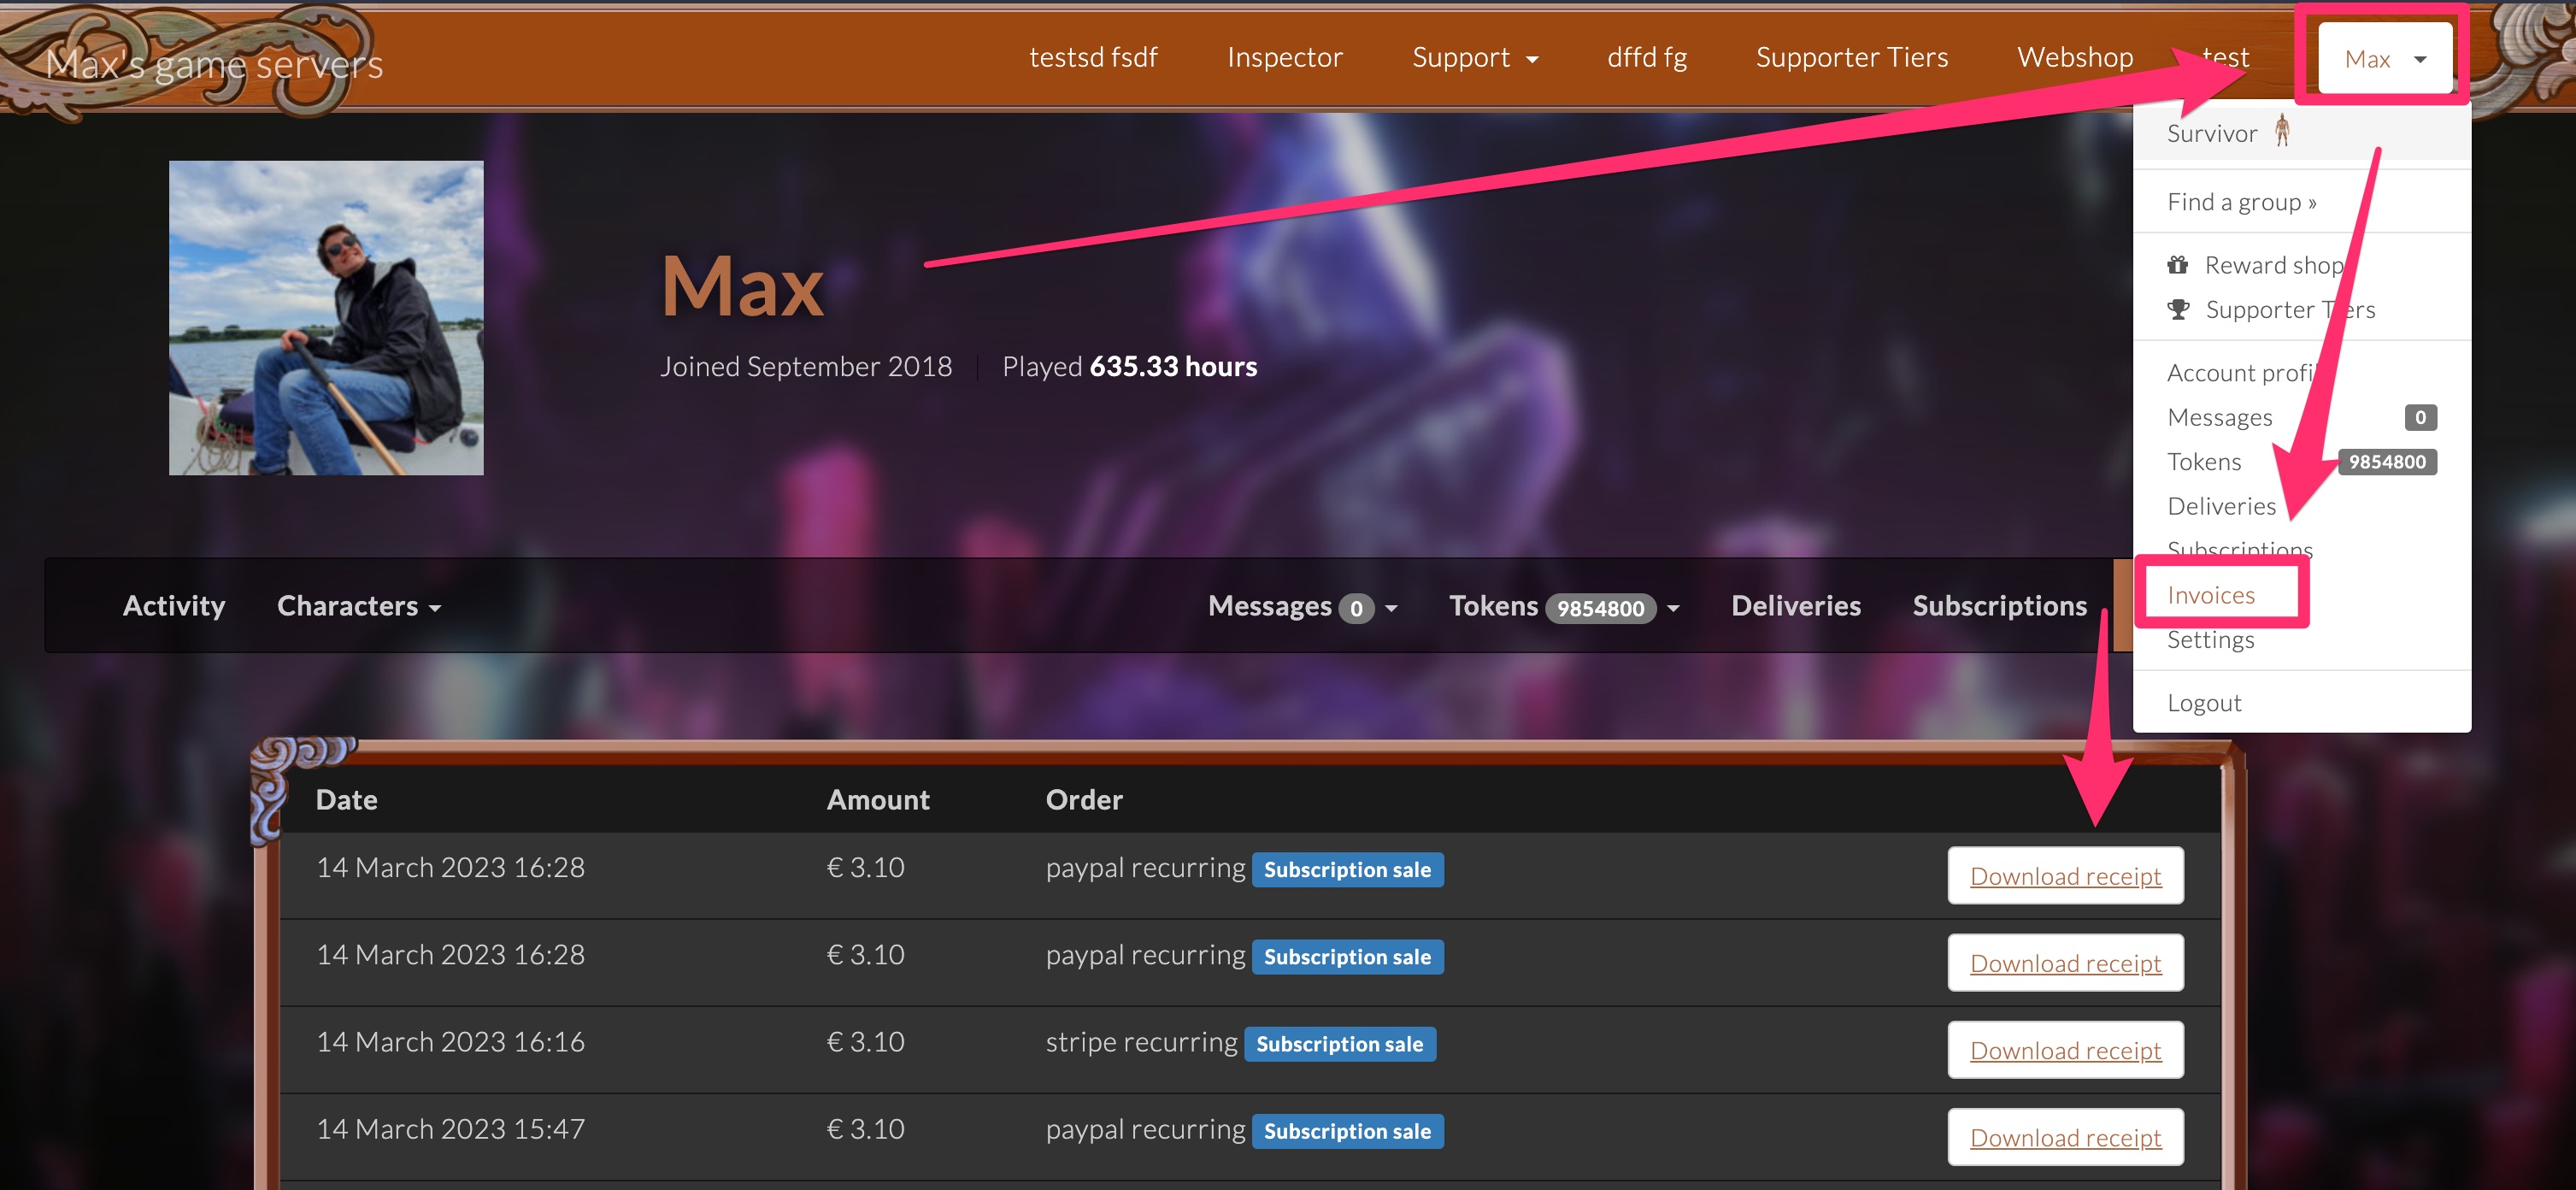Open the Messages dropdown in the profile bar
2576x1190 pixels.
click(x=1301, y=606)
